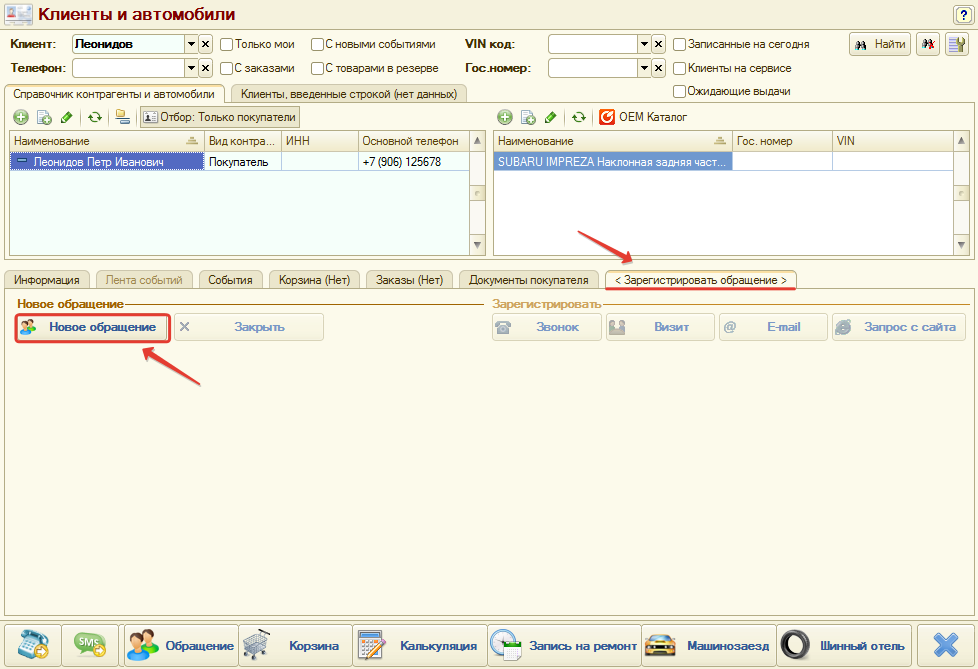Switch to Справочник контрагенты и автомобили tab
The height and width of the screenshot is (669, 978).
tap(114, 94)
